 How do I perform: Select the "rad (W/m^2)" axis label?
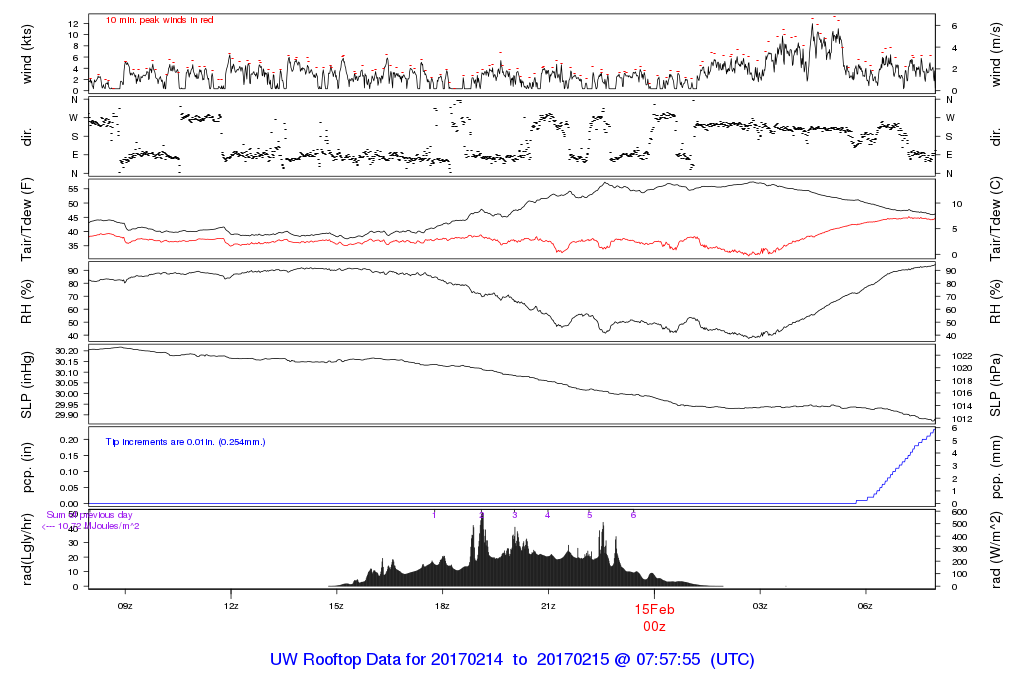pyautogui.click(x=995, y=550)
